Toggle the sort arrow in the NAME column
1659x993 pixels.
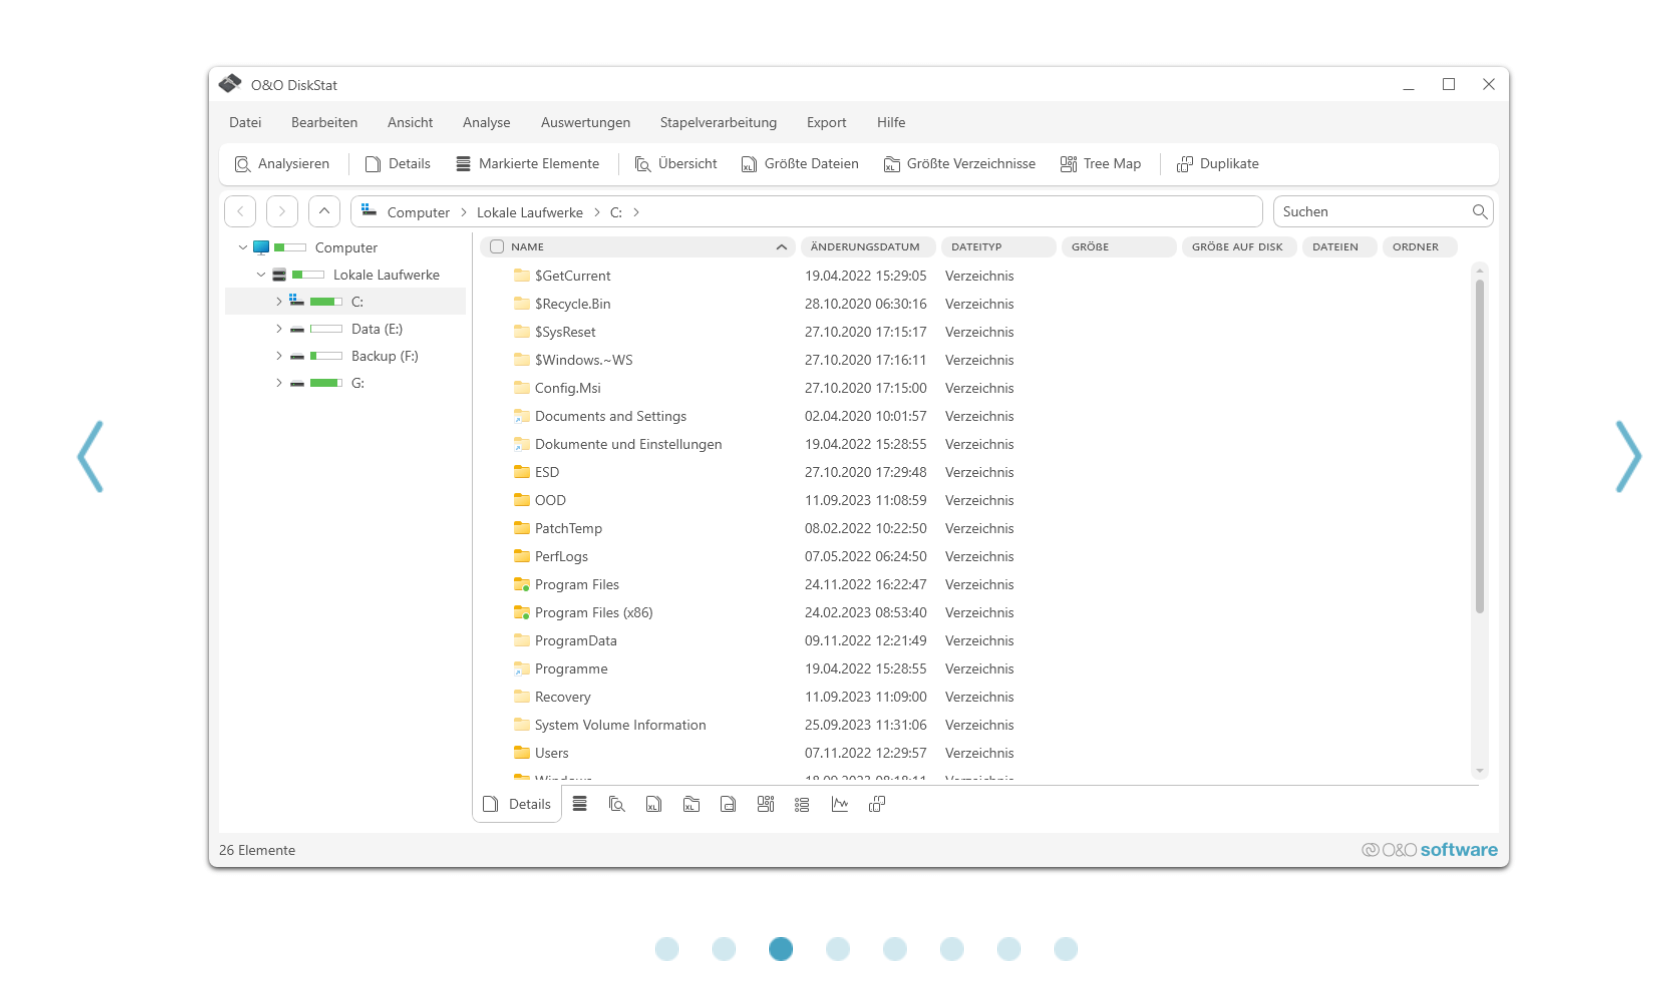coord(781,247)
